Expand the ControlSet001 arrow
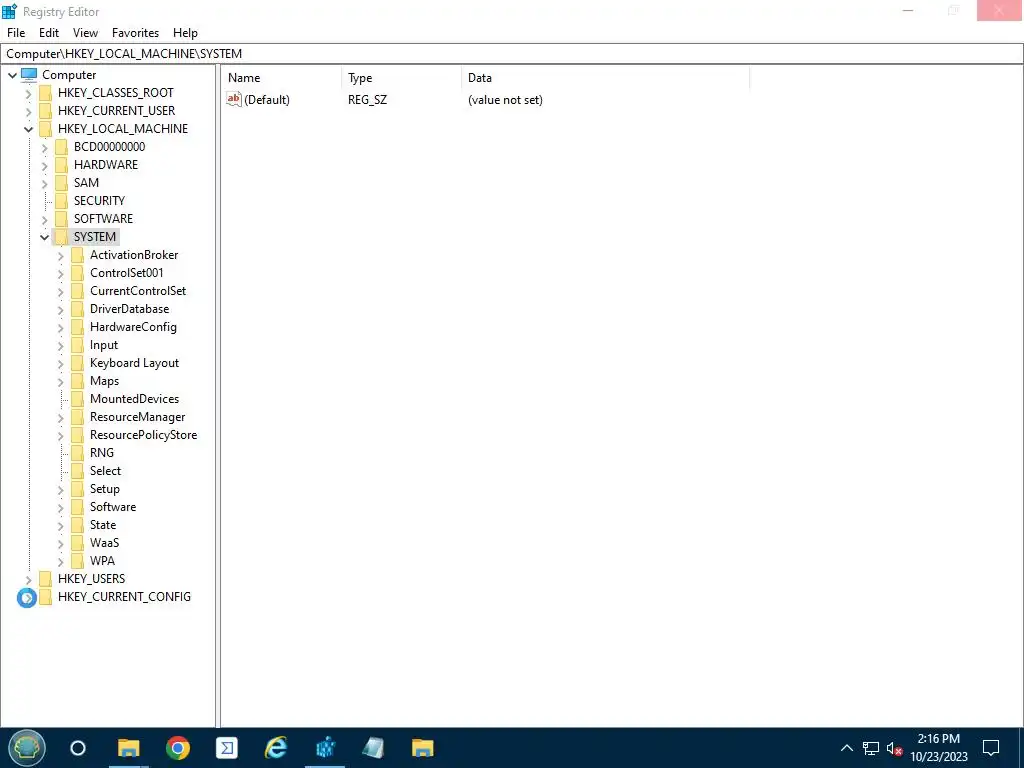Image resolution: width=1024 pixels, height=768 pixels. point(61,274)
